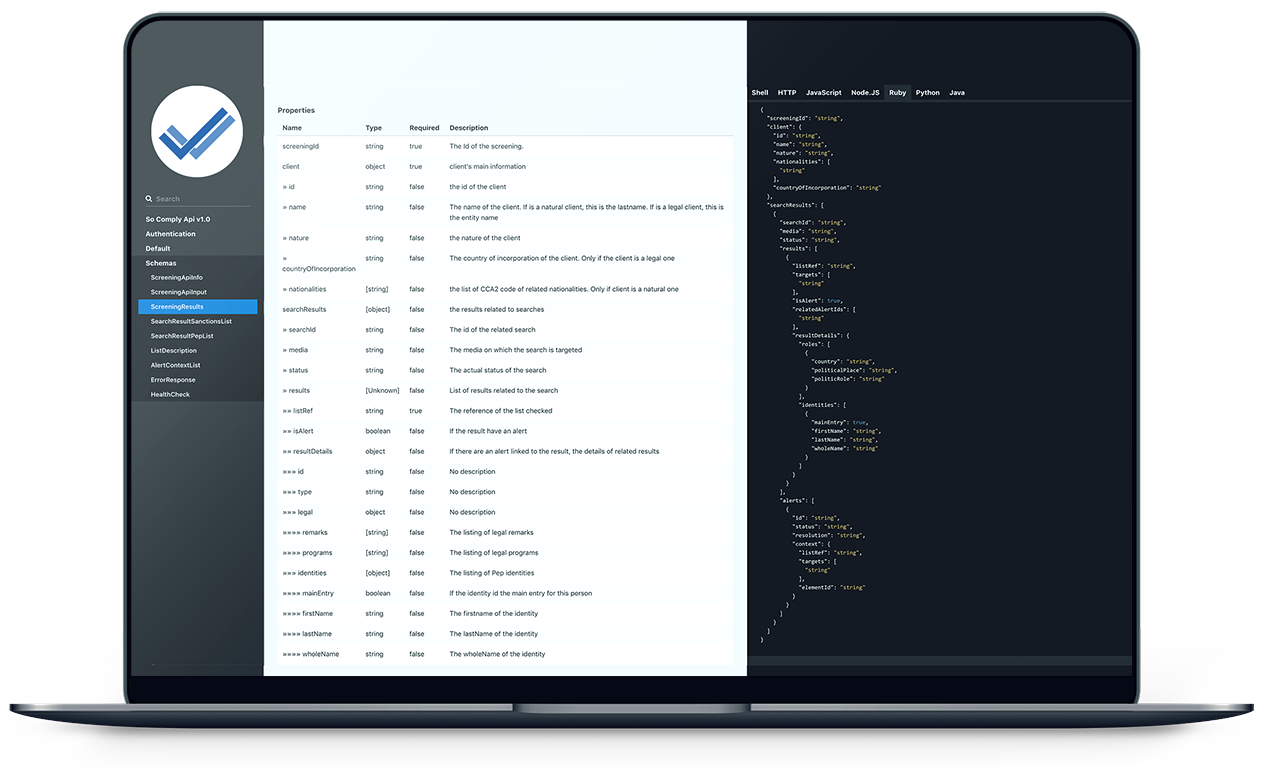Select the highlighted ScreeningResults sidebar entry

[x=198, y=307]
